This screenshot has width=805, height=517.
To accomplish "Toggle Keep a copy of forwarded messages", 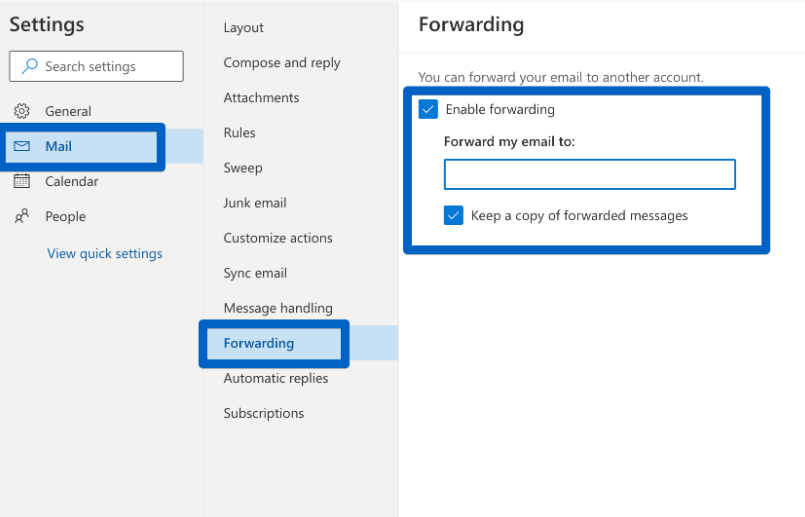I will [x=454, y=216].
